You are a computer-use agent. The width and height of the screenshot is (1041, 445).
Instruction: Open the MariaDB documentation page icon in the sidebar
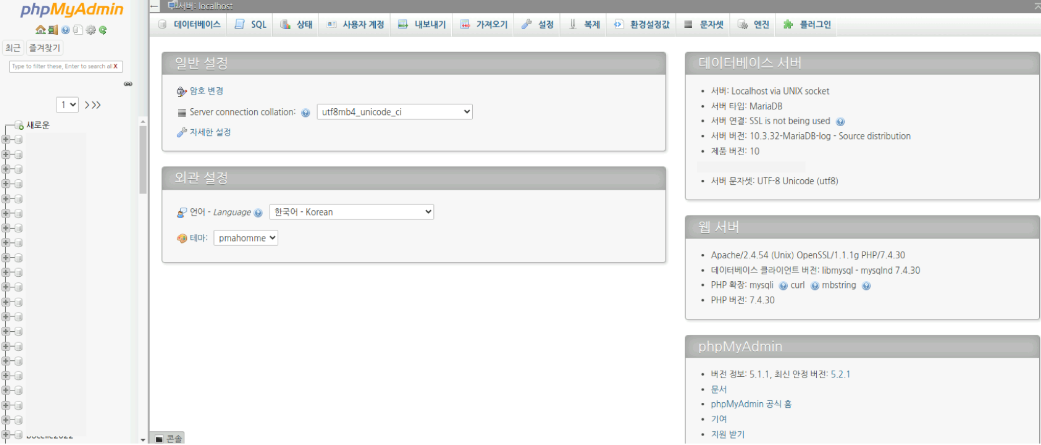(78, 30)
